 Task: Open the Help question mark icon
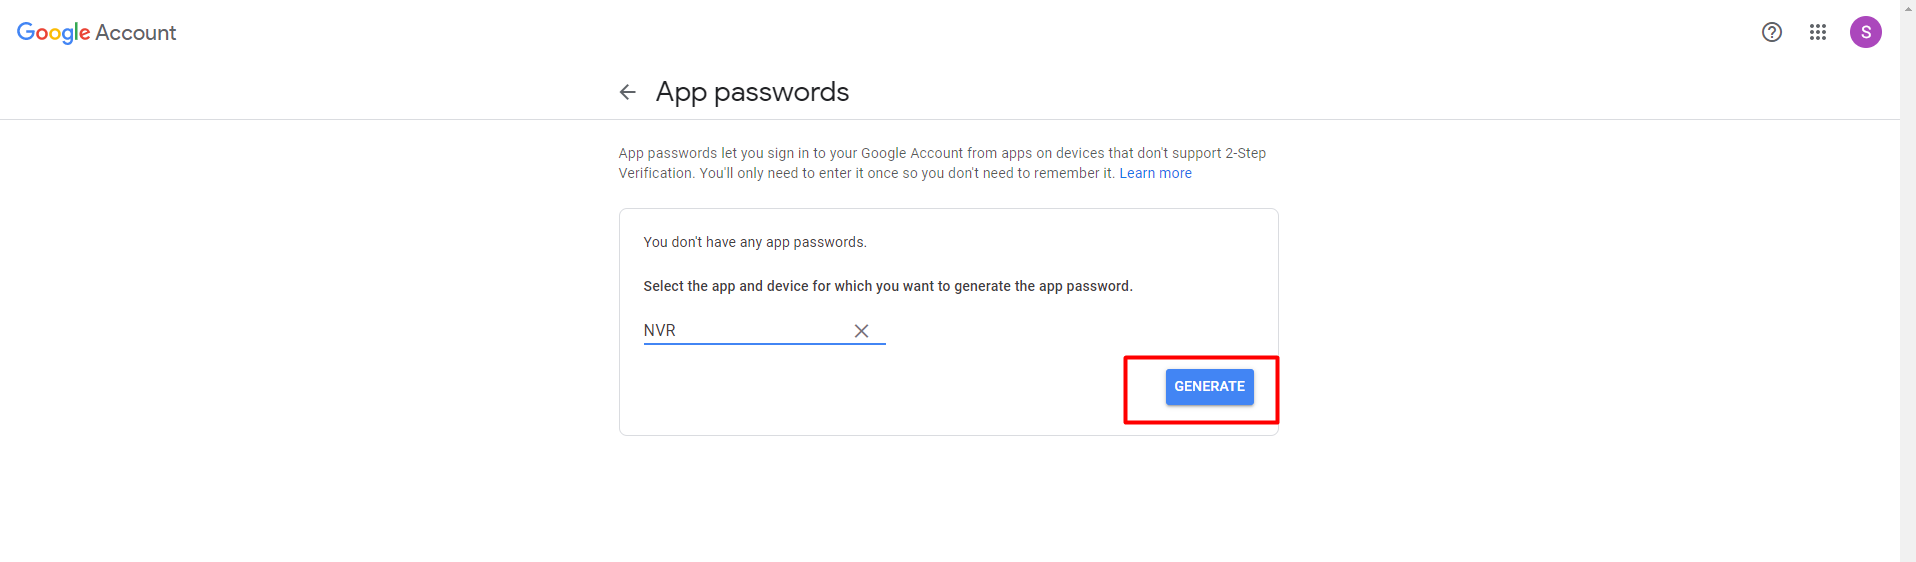(x=1772, y=32)
